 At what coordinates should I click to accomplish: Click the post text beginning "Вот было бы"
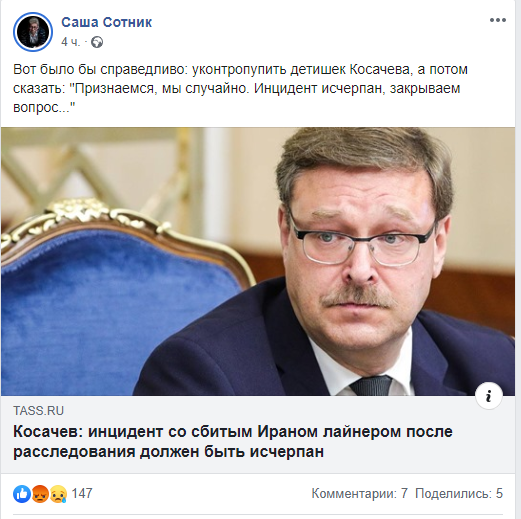coord(240,88)
